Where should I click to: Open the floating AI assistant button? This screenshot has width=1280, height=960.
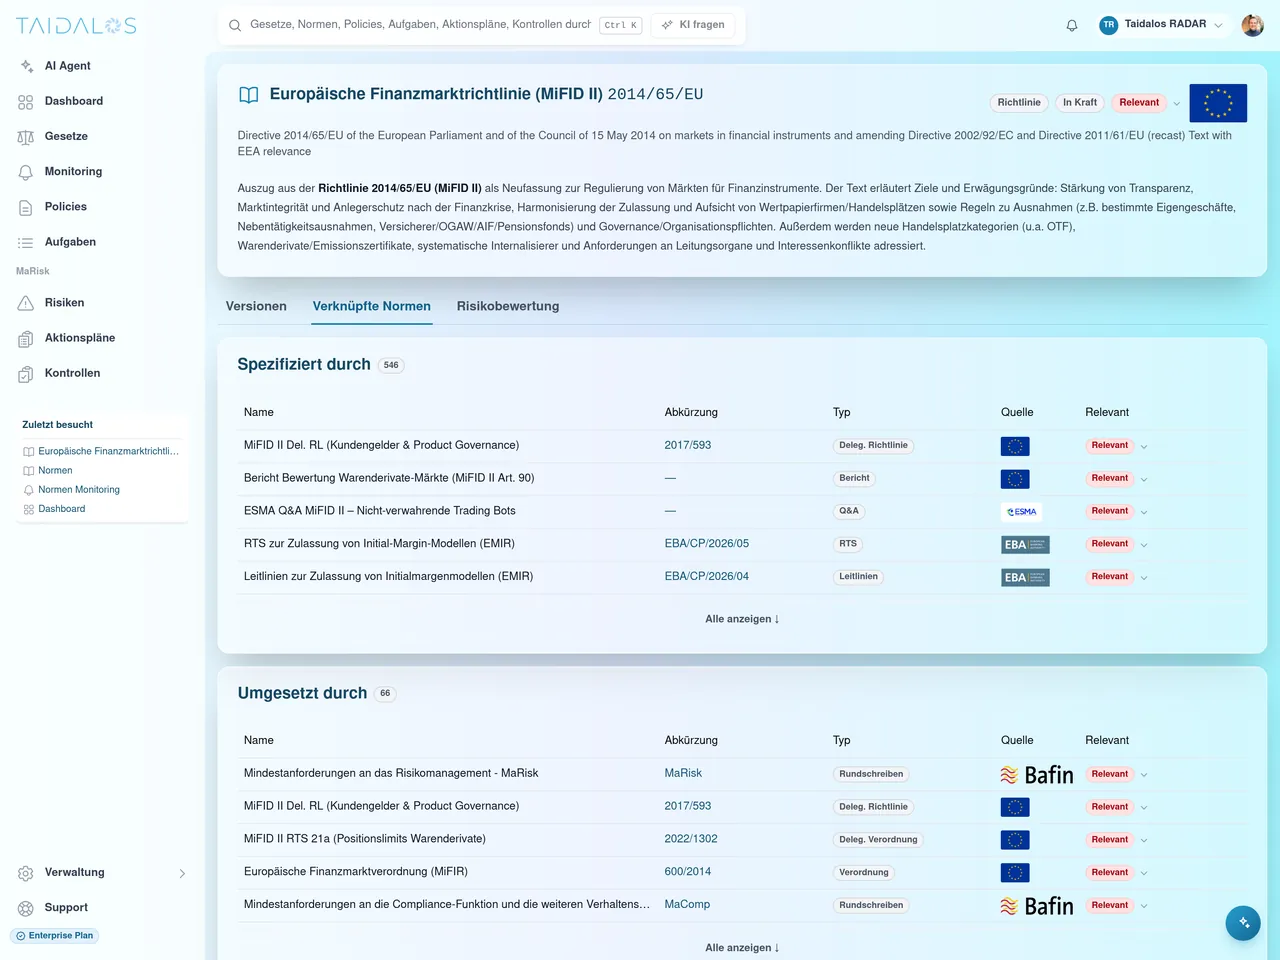click(x=1243, y=923)
